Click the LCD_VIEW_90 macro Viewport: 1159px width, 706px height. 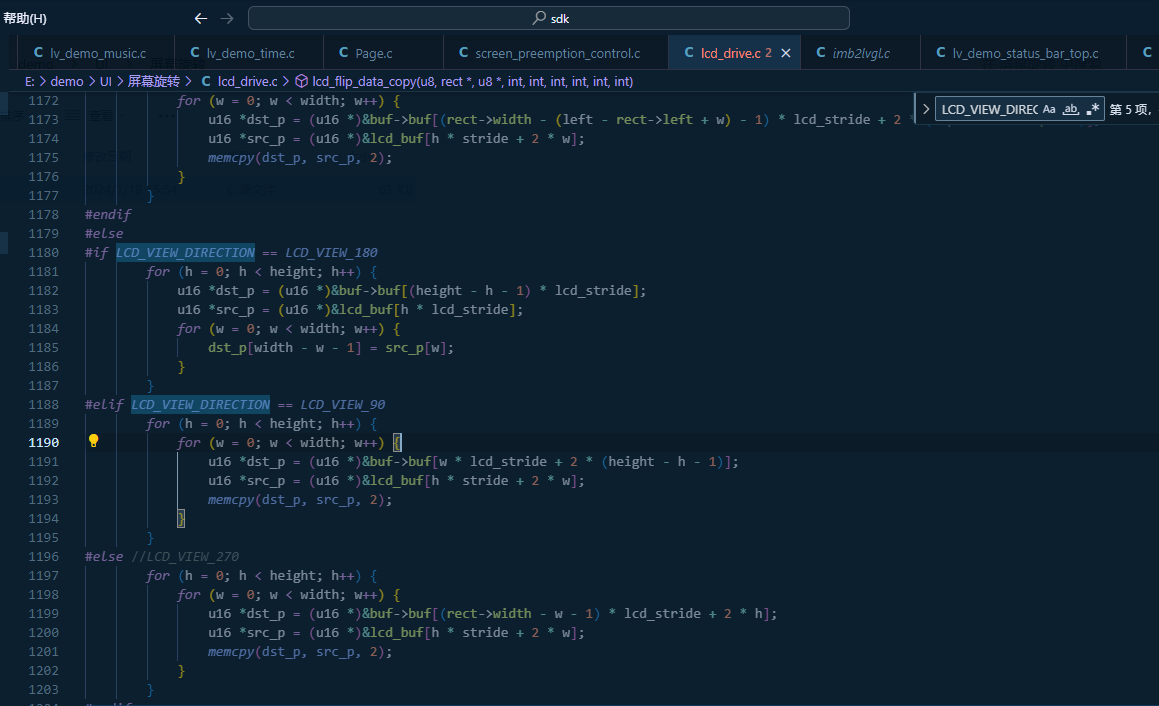[343, 404]
